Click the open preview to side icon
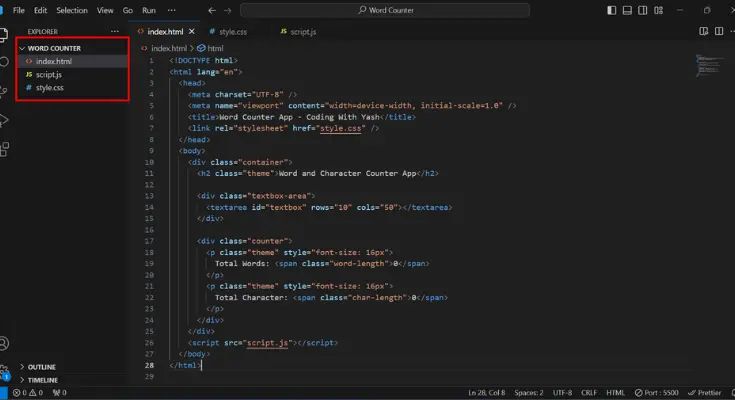The image size is (735, 400). coord(704,31)
